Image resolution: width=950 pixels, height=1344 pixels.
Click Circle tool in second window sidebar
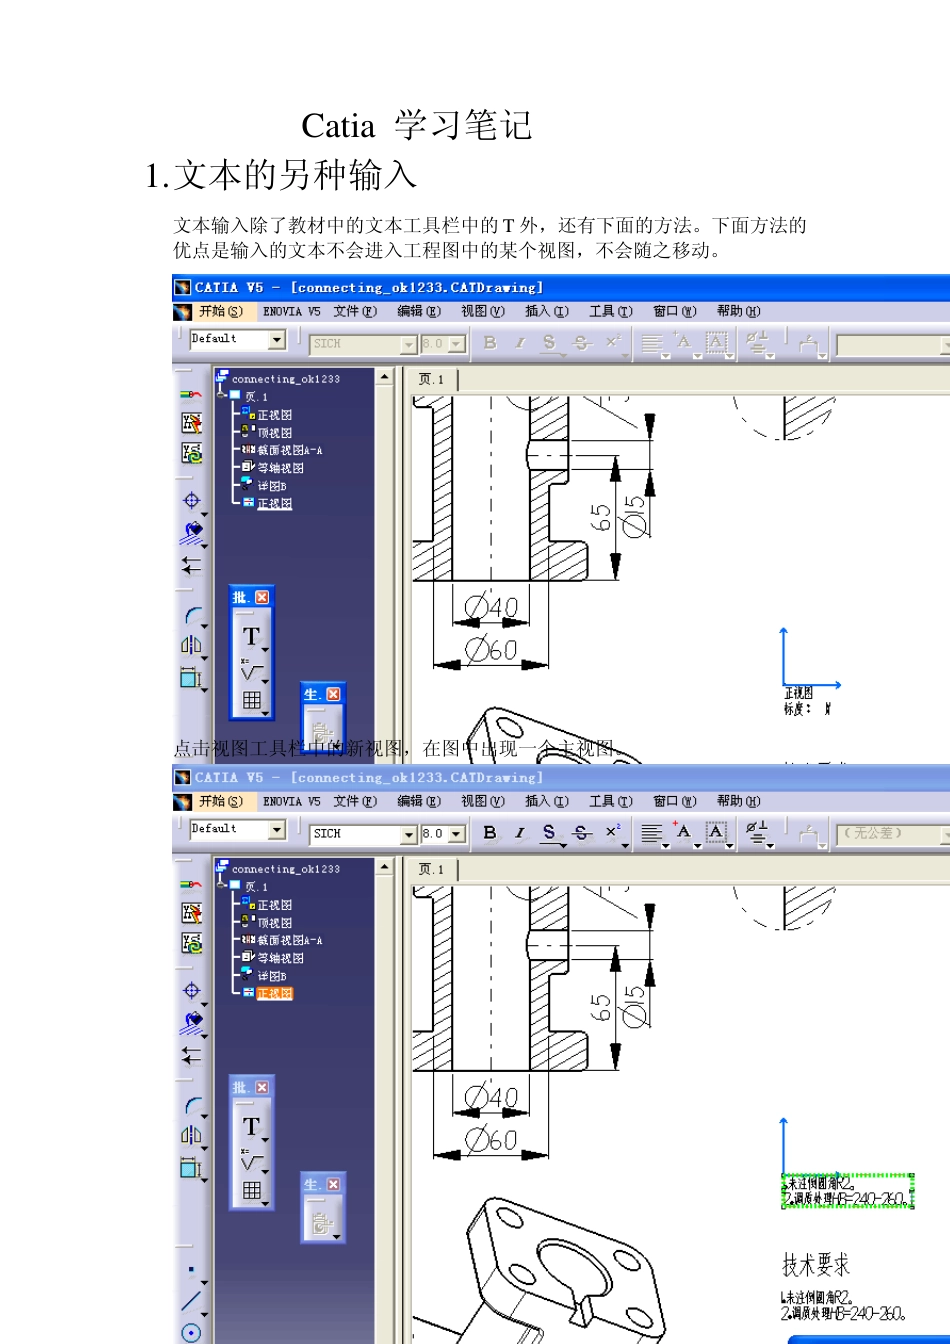191,1331
